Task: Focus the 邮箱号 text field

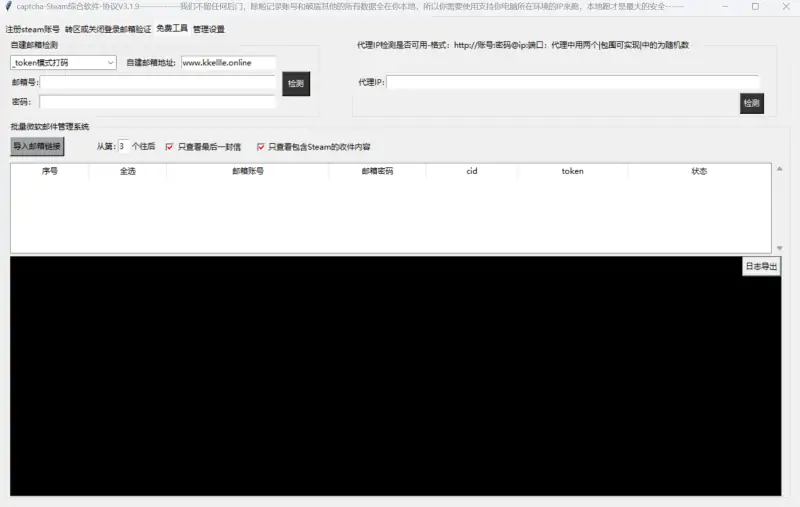Action: click(157, 82)
